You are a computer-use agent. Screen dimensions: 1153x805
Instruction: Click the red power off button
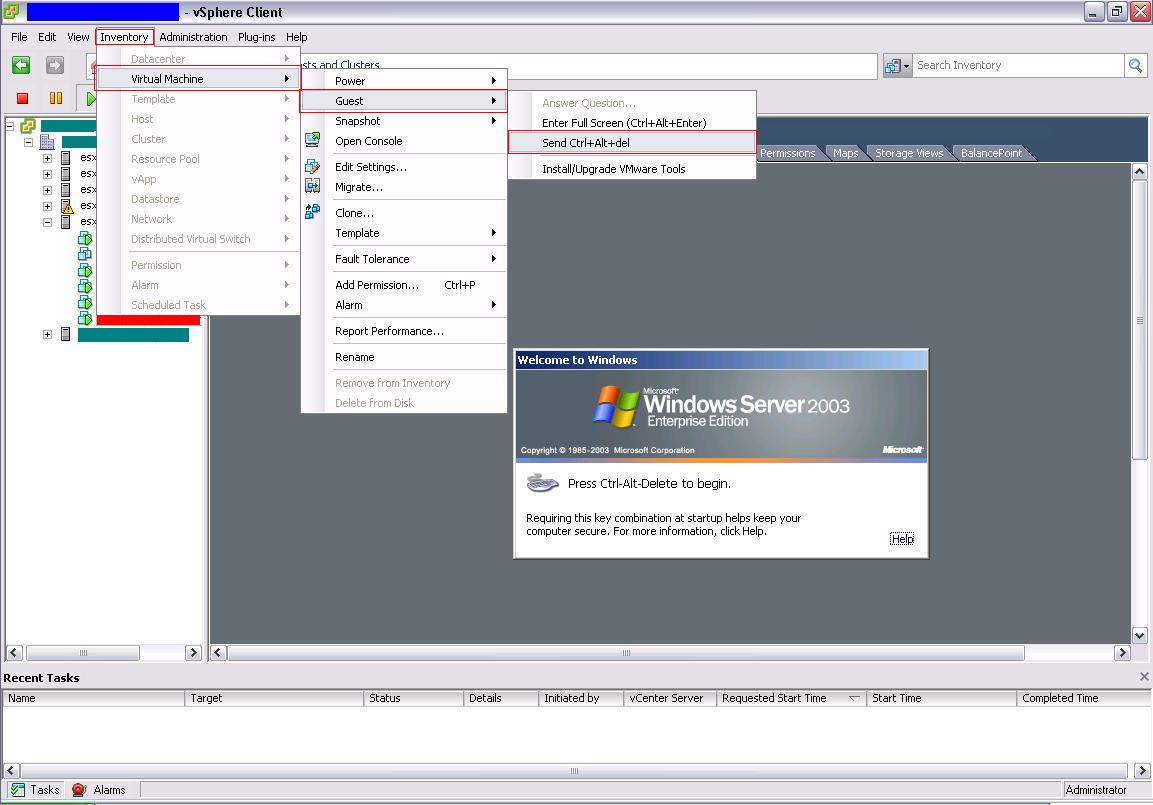tap(22, 98)
